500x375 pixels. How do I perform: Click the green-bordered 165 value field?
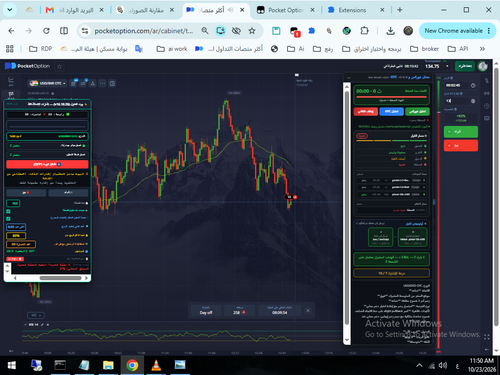point(13,203)
